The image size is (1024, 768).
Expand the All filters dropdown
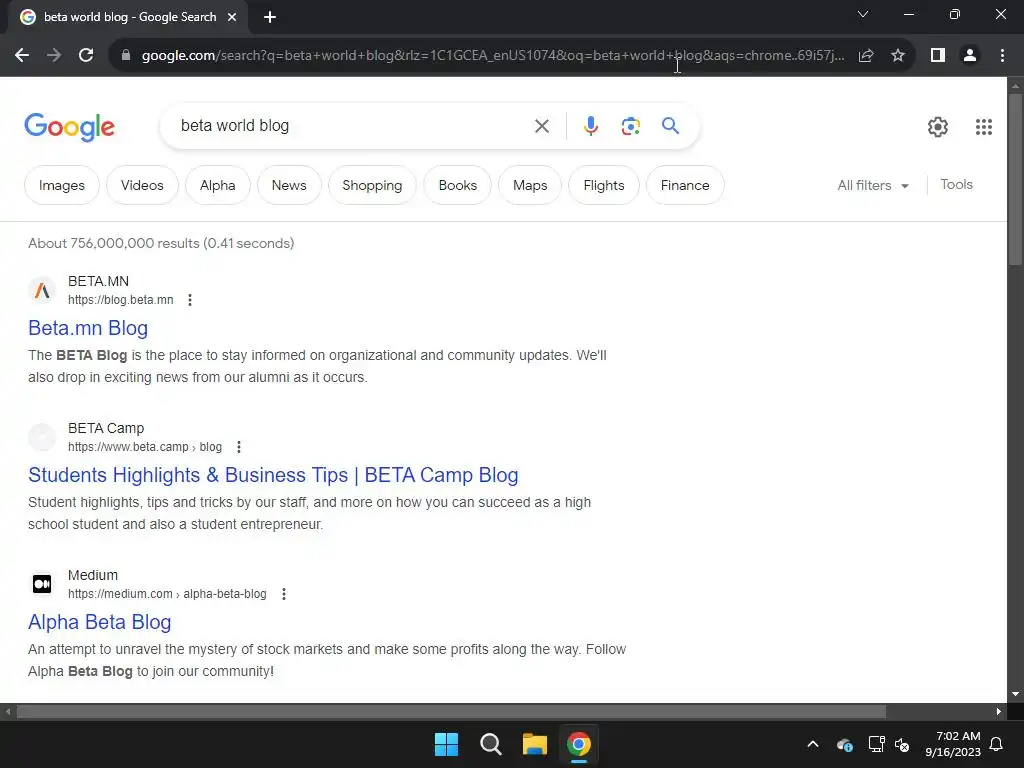[872, 185]
